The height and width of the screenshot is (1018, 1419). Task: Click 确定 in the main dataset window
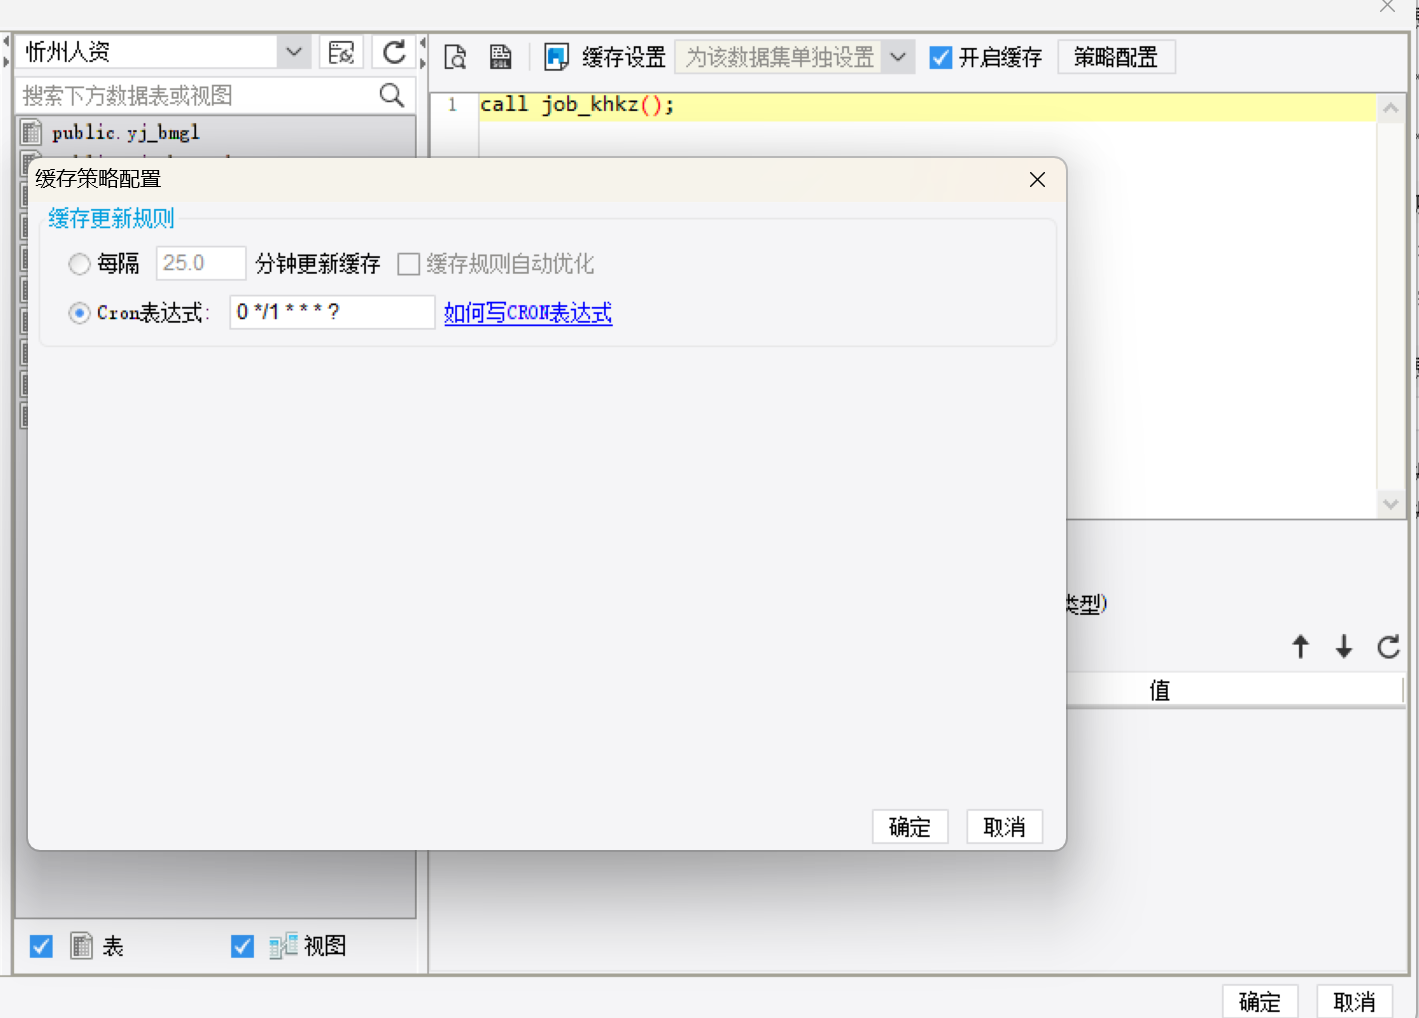coord(1260,1001)
